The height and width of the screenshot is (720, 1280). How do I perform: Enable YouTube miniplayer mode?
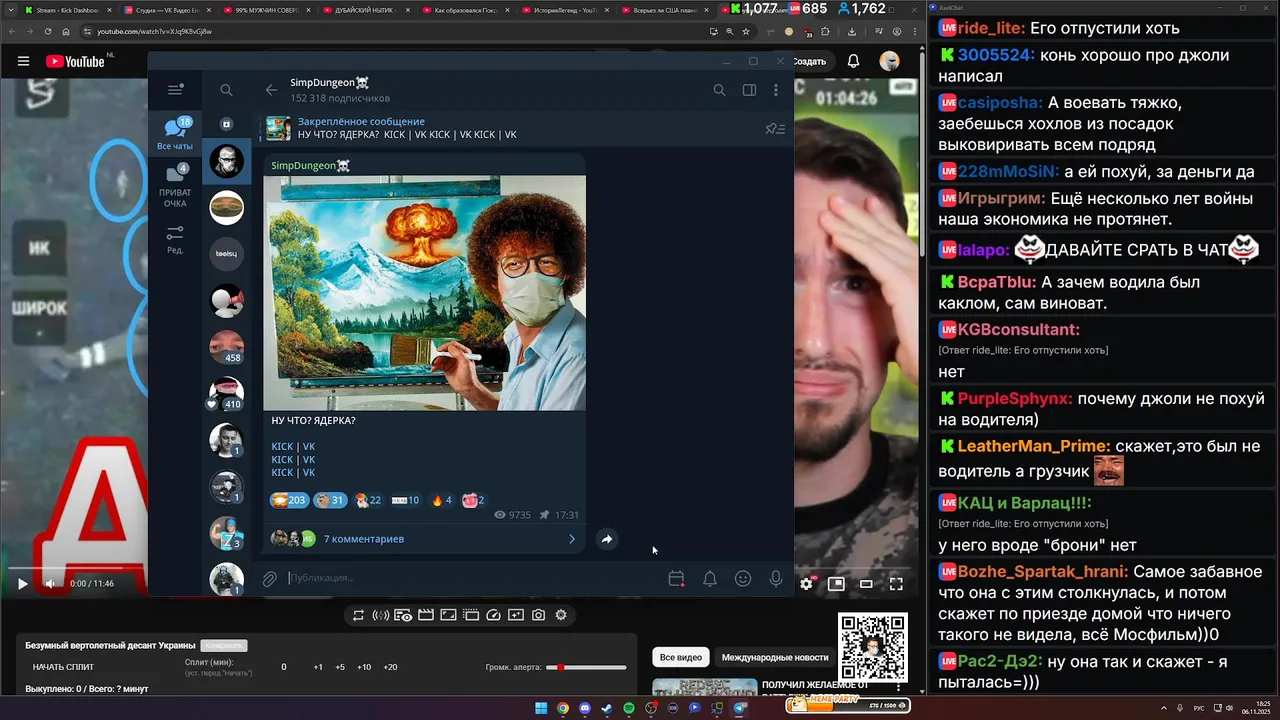(836, 584)
